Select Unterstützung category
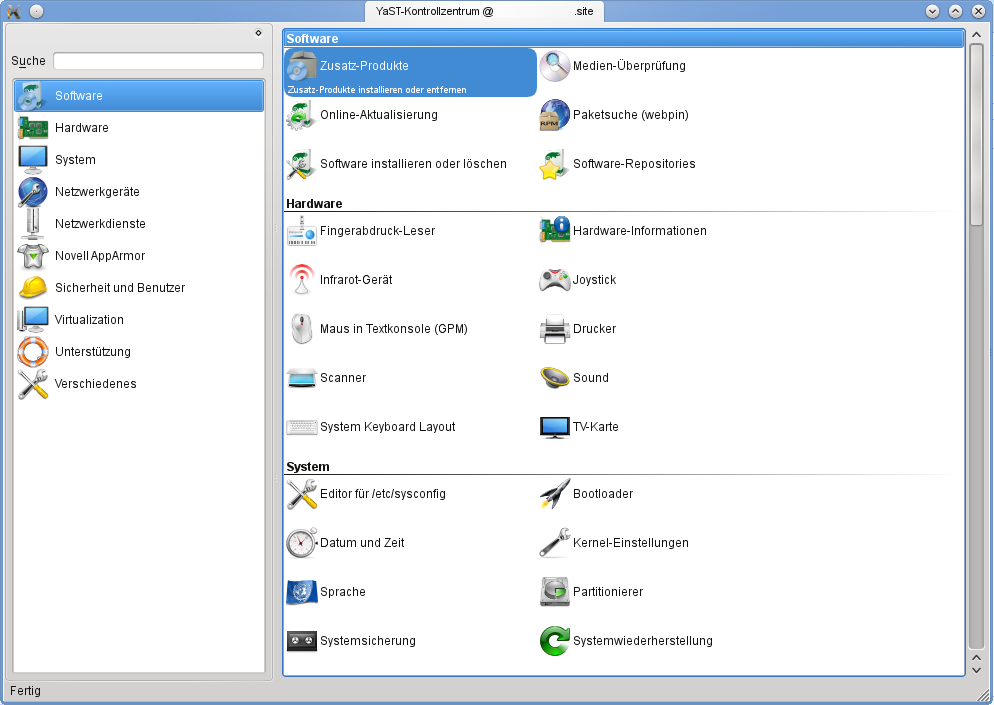Viewport: 994px width, 705px height. click(x=139, y=352)
